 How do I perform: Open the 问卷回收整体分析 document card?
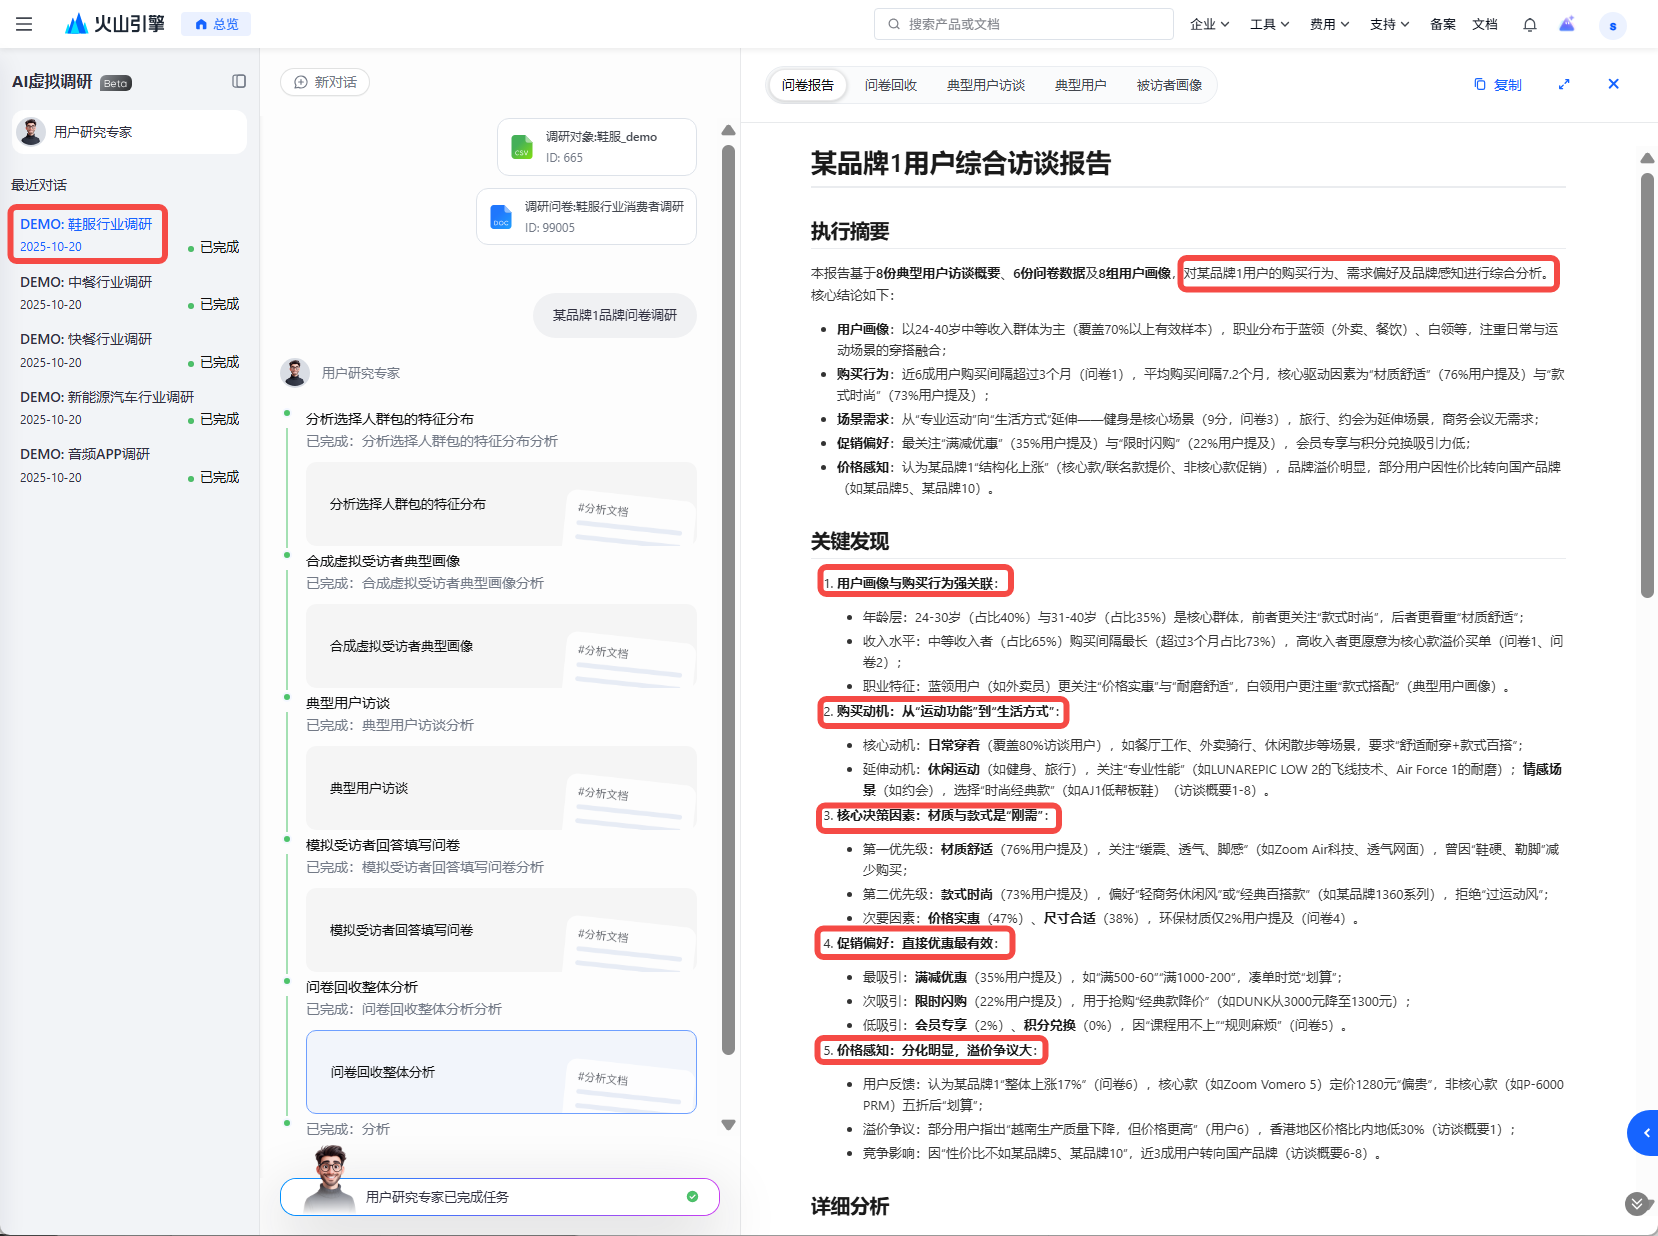pyautogui.click(x=501, y=1072)
